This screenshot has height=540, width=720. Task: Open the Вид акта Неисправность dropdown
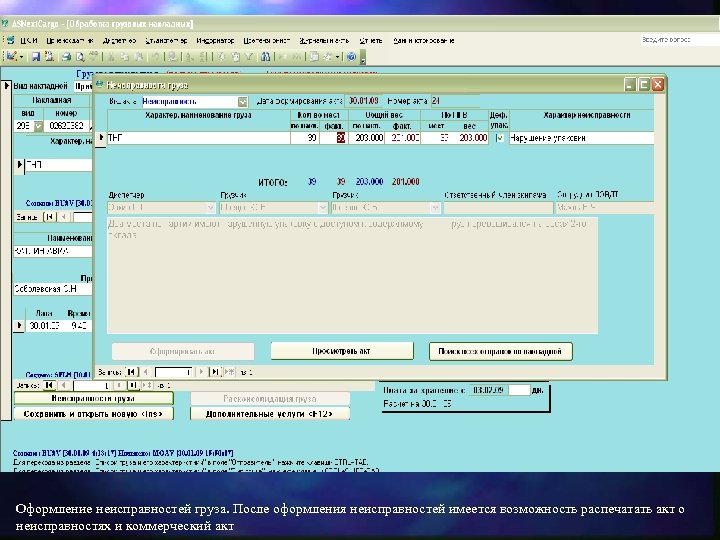(242, 101)
